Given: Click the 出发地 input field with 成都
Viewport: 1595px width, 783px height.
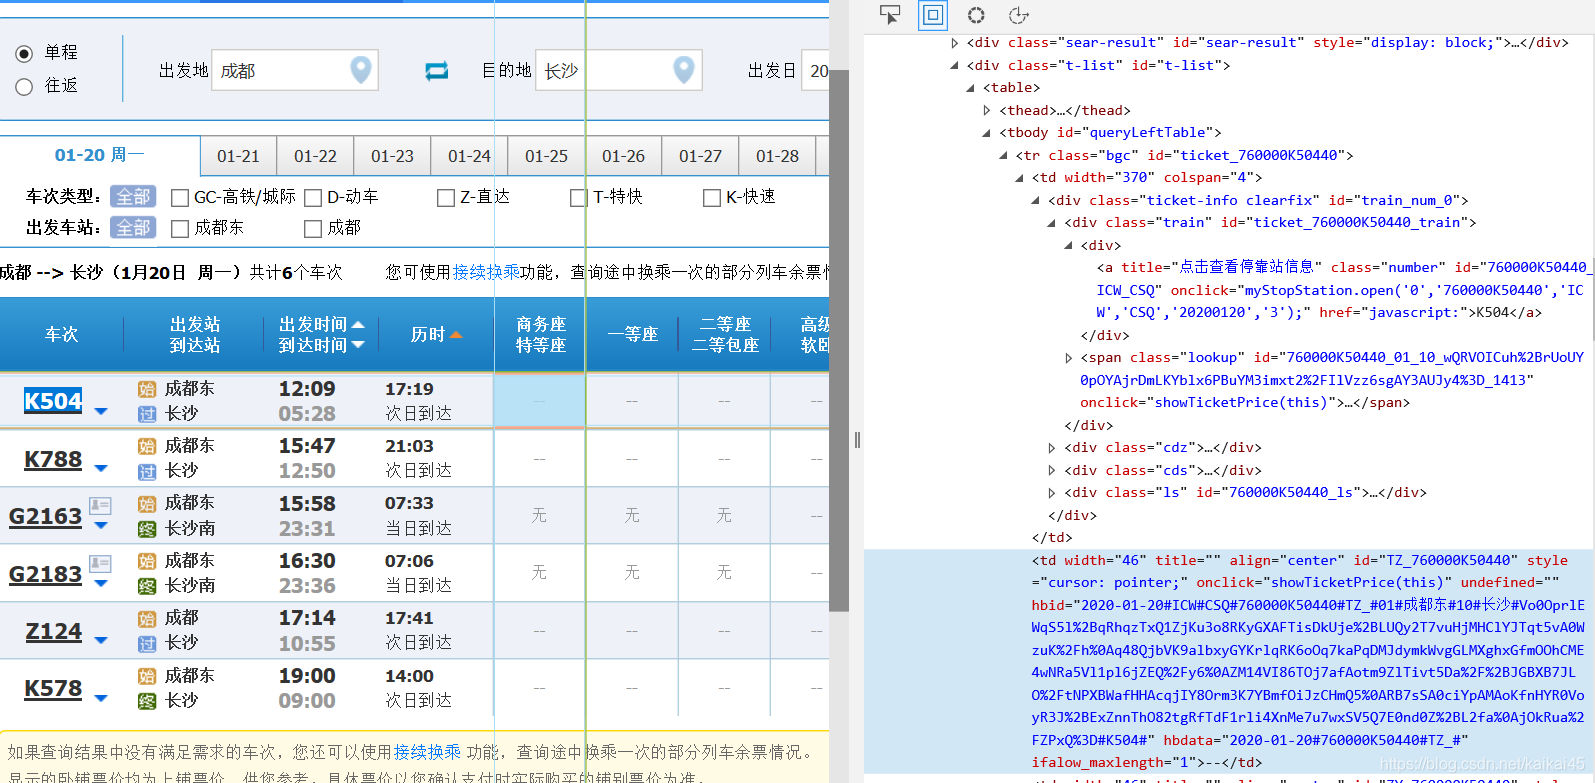Looking at the screenshot, I should tap(294, 70).
